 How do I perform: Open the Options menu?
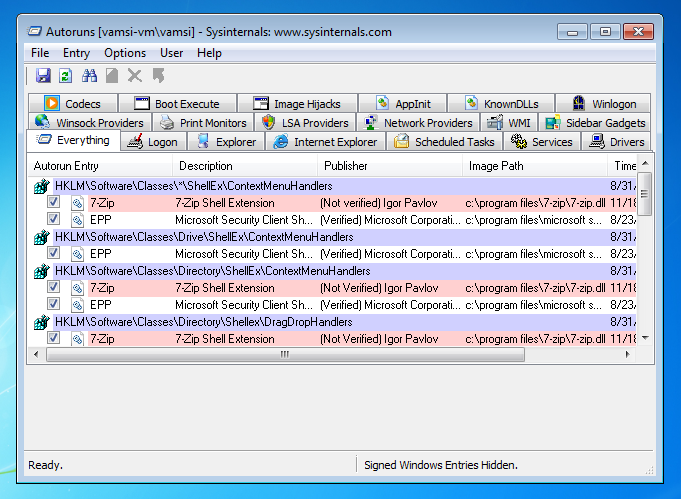125,53
